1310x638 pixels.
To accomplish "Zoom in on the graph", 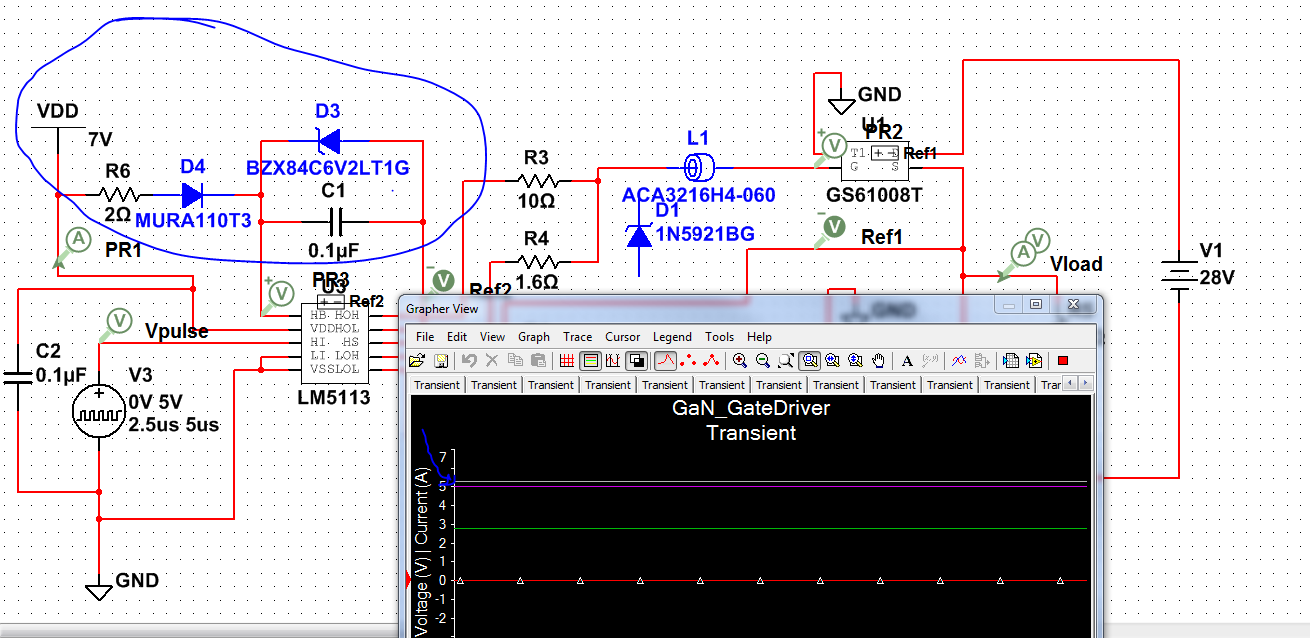I will point(739,360).
